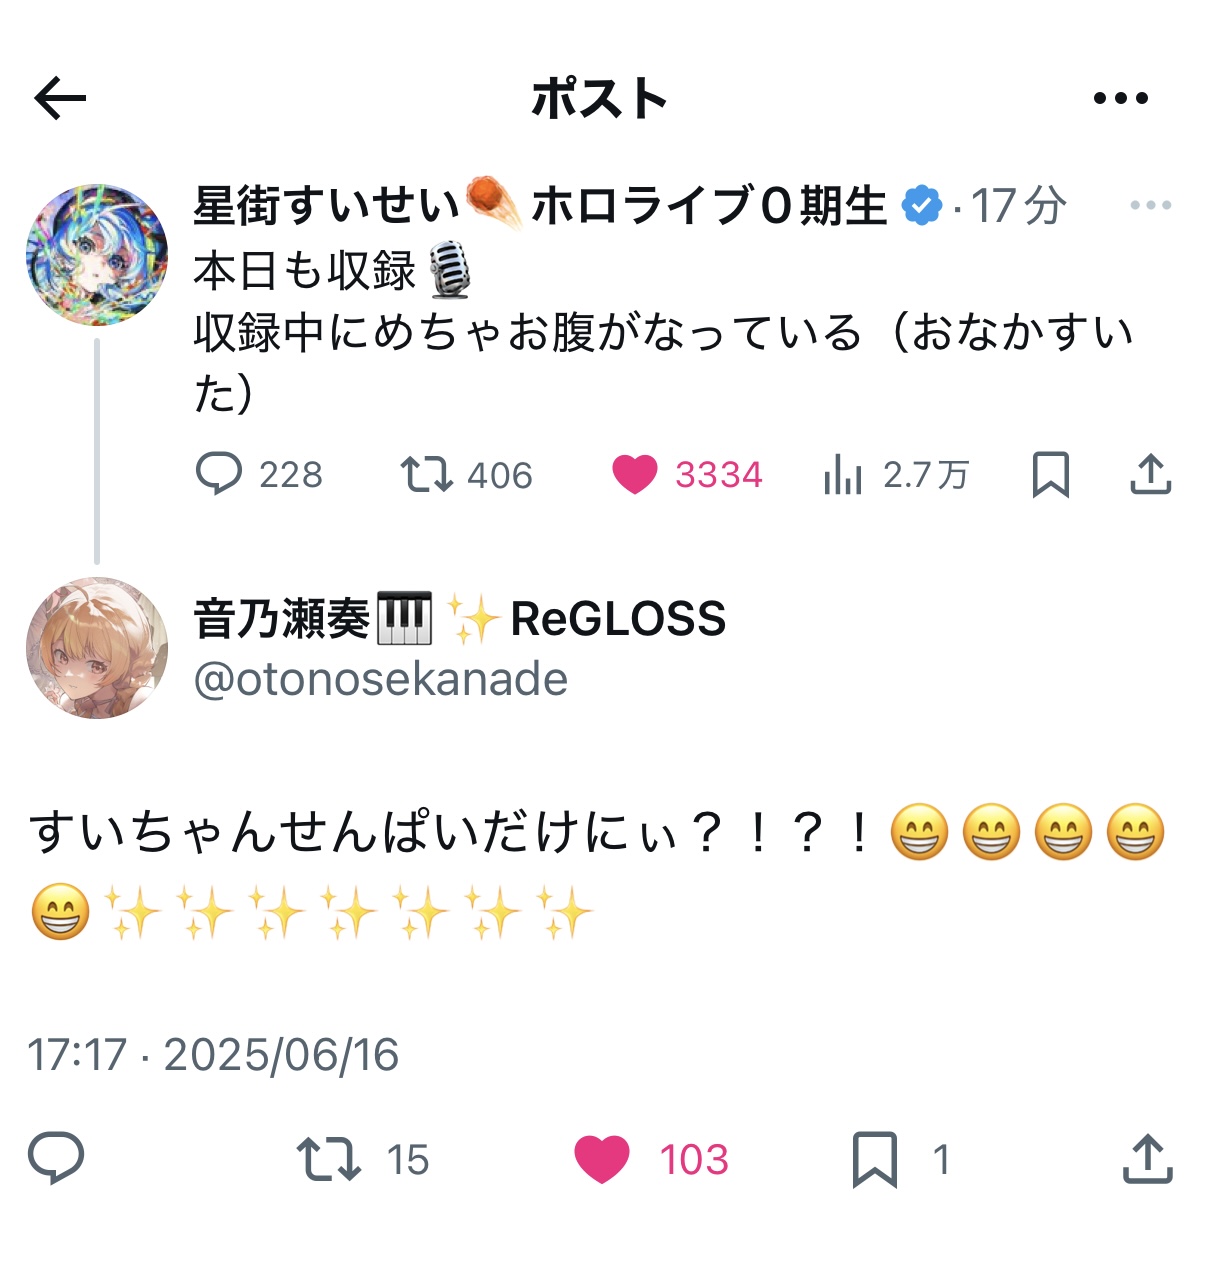Open the three-dot menu in the header

[x=1120, y=98]
